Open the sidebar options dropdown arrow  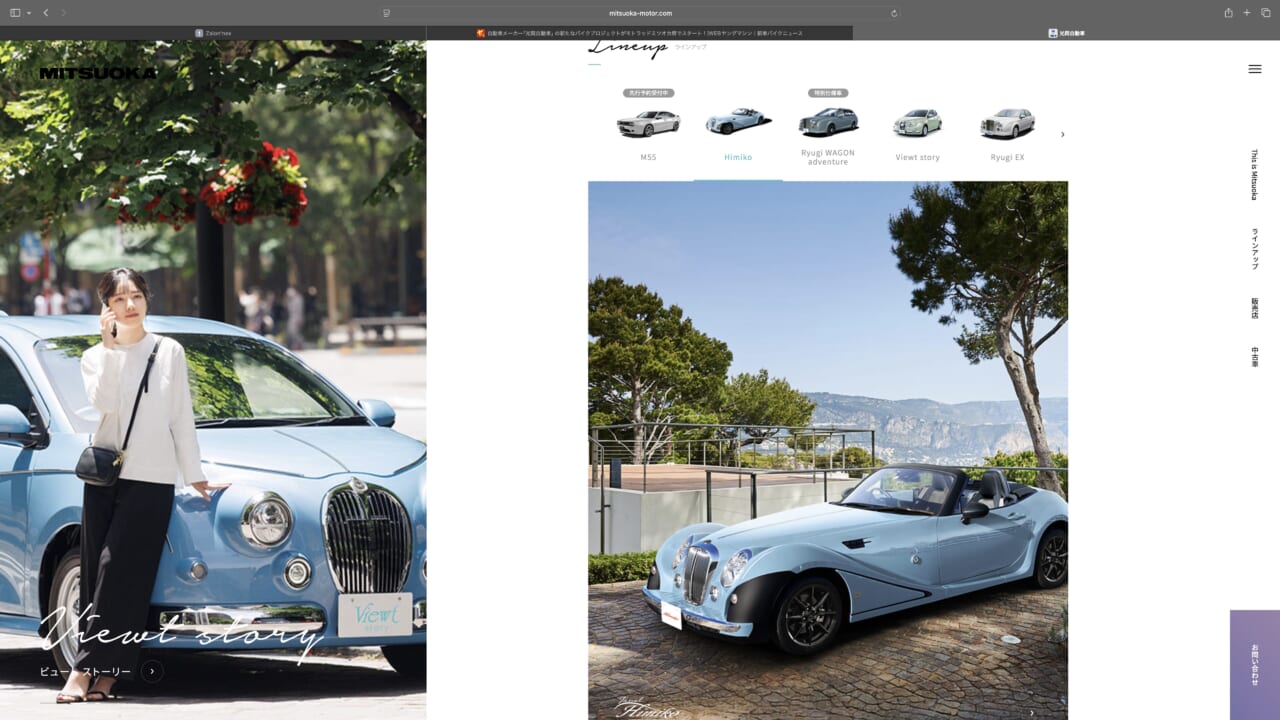click(29, 13)
